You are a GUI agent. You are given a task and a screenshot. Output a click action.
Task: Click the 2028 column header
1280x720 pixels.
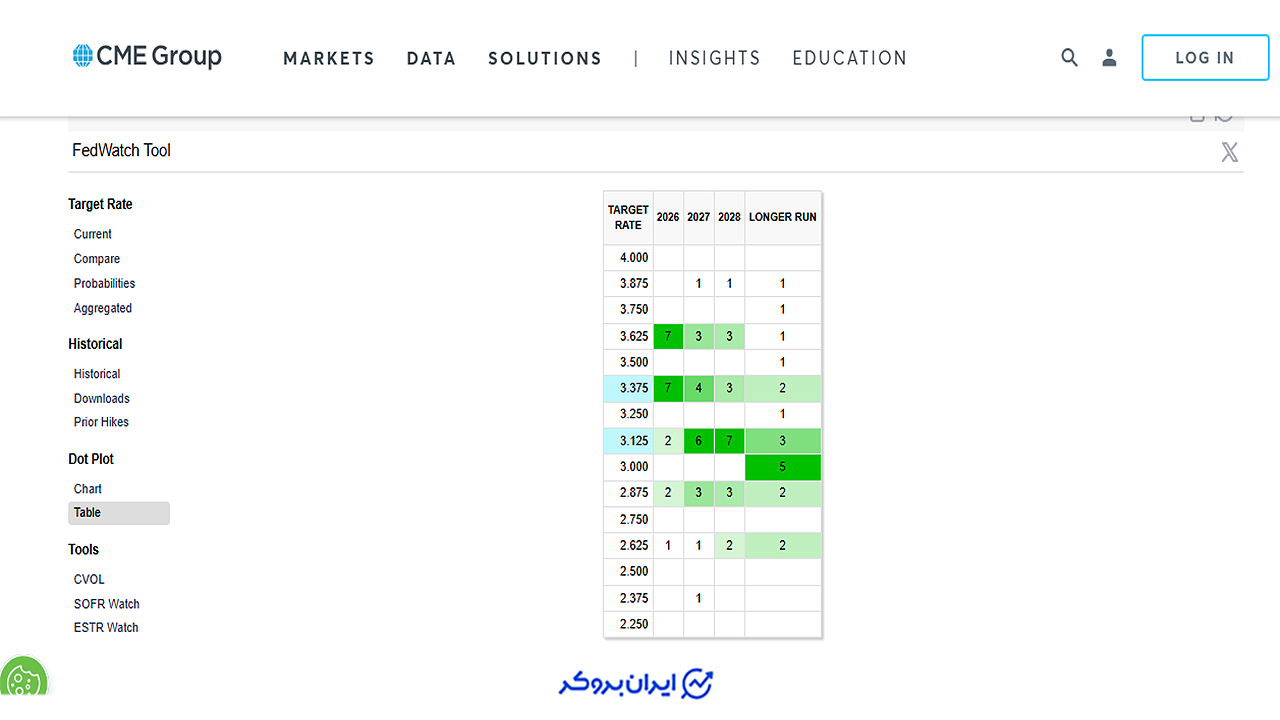click(730, 218)
